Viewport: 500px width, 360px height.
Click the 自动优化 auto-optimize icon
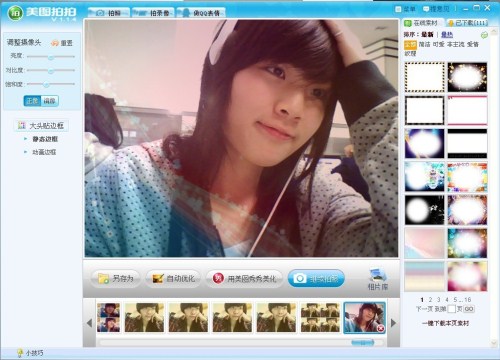point(158,278)
